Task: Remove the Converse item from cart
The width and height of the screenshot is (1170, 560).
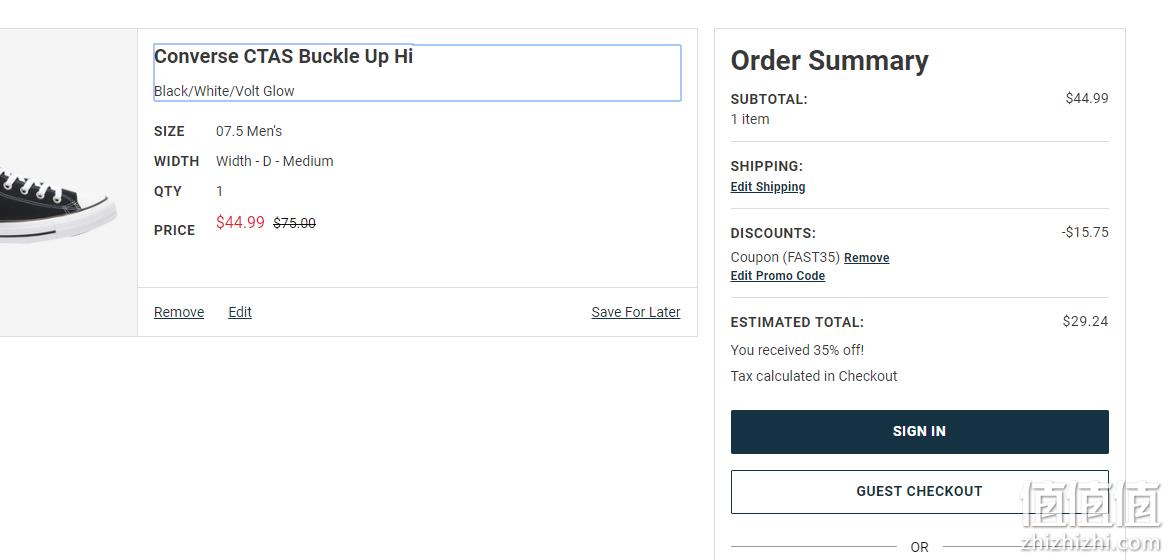Action: [x=179, y=312]
